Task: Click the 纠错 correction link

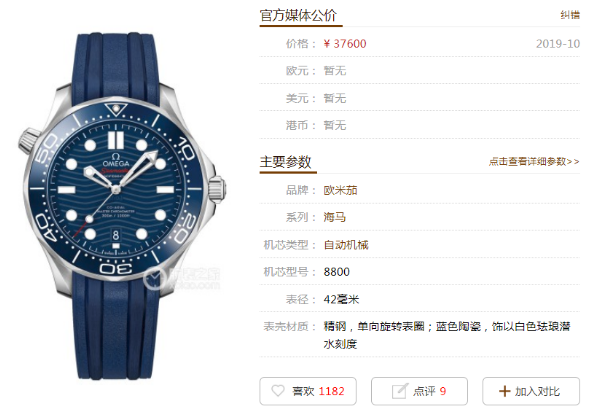Action: 570,15
